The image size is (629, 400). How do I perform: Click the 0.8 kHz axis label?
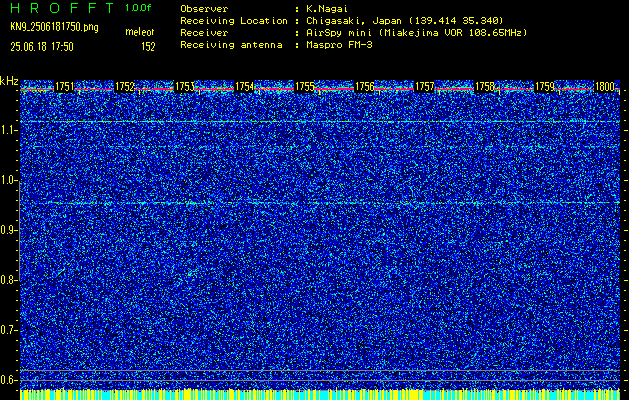tap(8, 280)
